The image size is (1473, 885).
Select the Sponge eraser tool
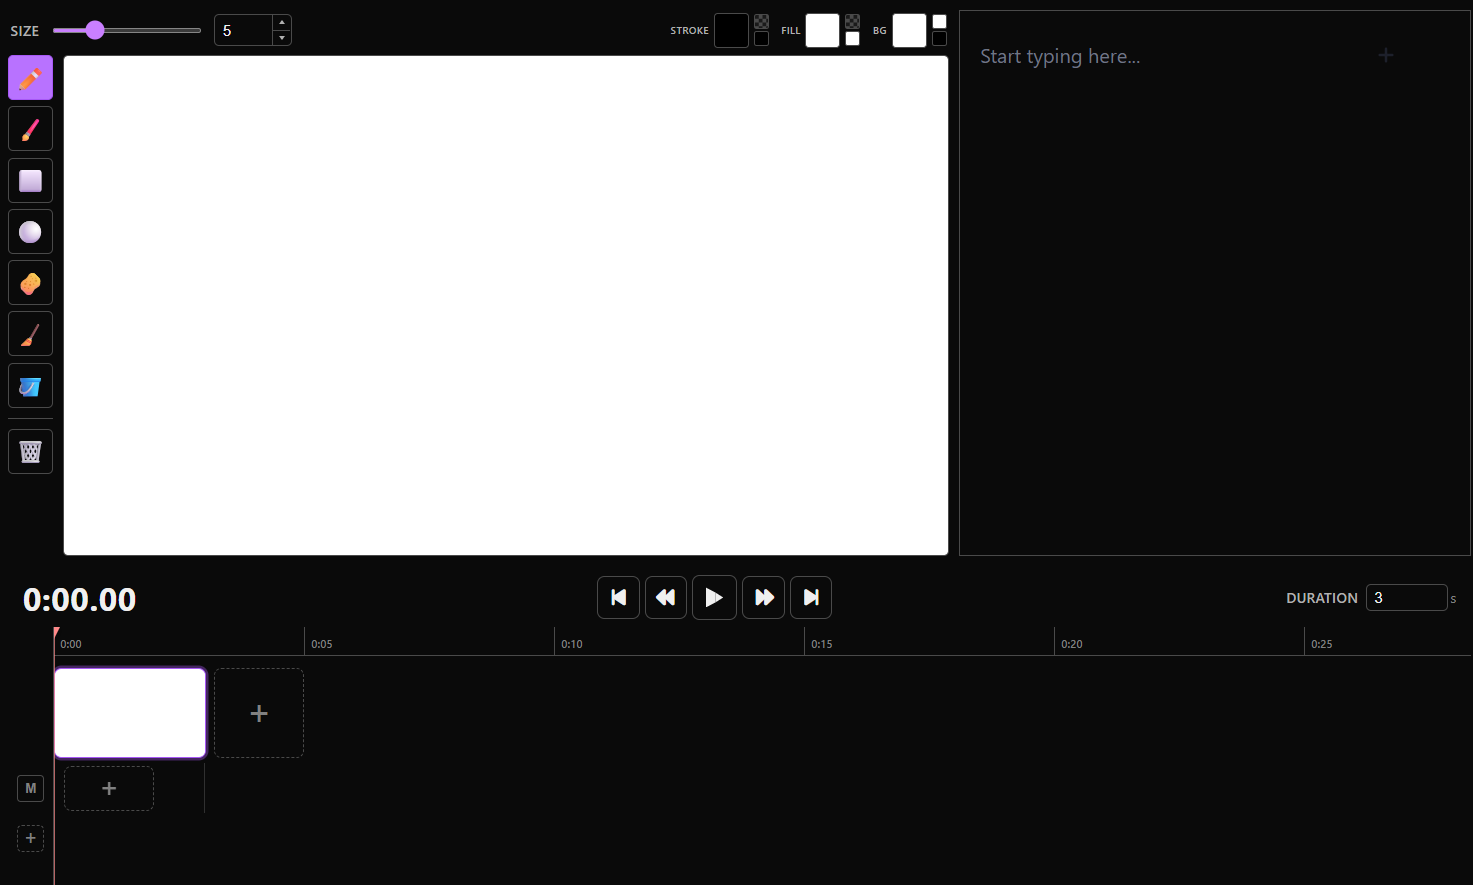pyautogui.click(x=30, y=282)
